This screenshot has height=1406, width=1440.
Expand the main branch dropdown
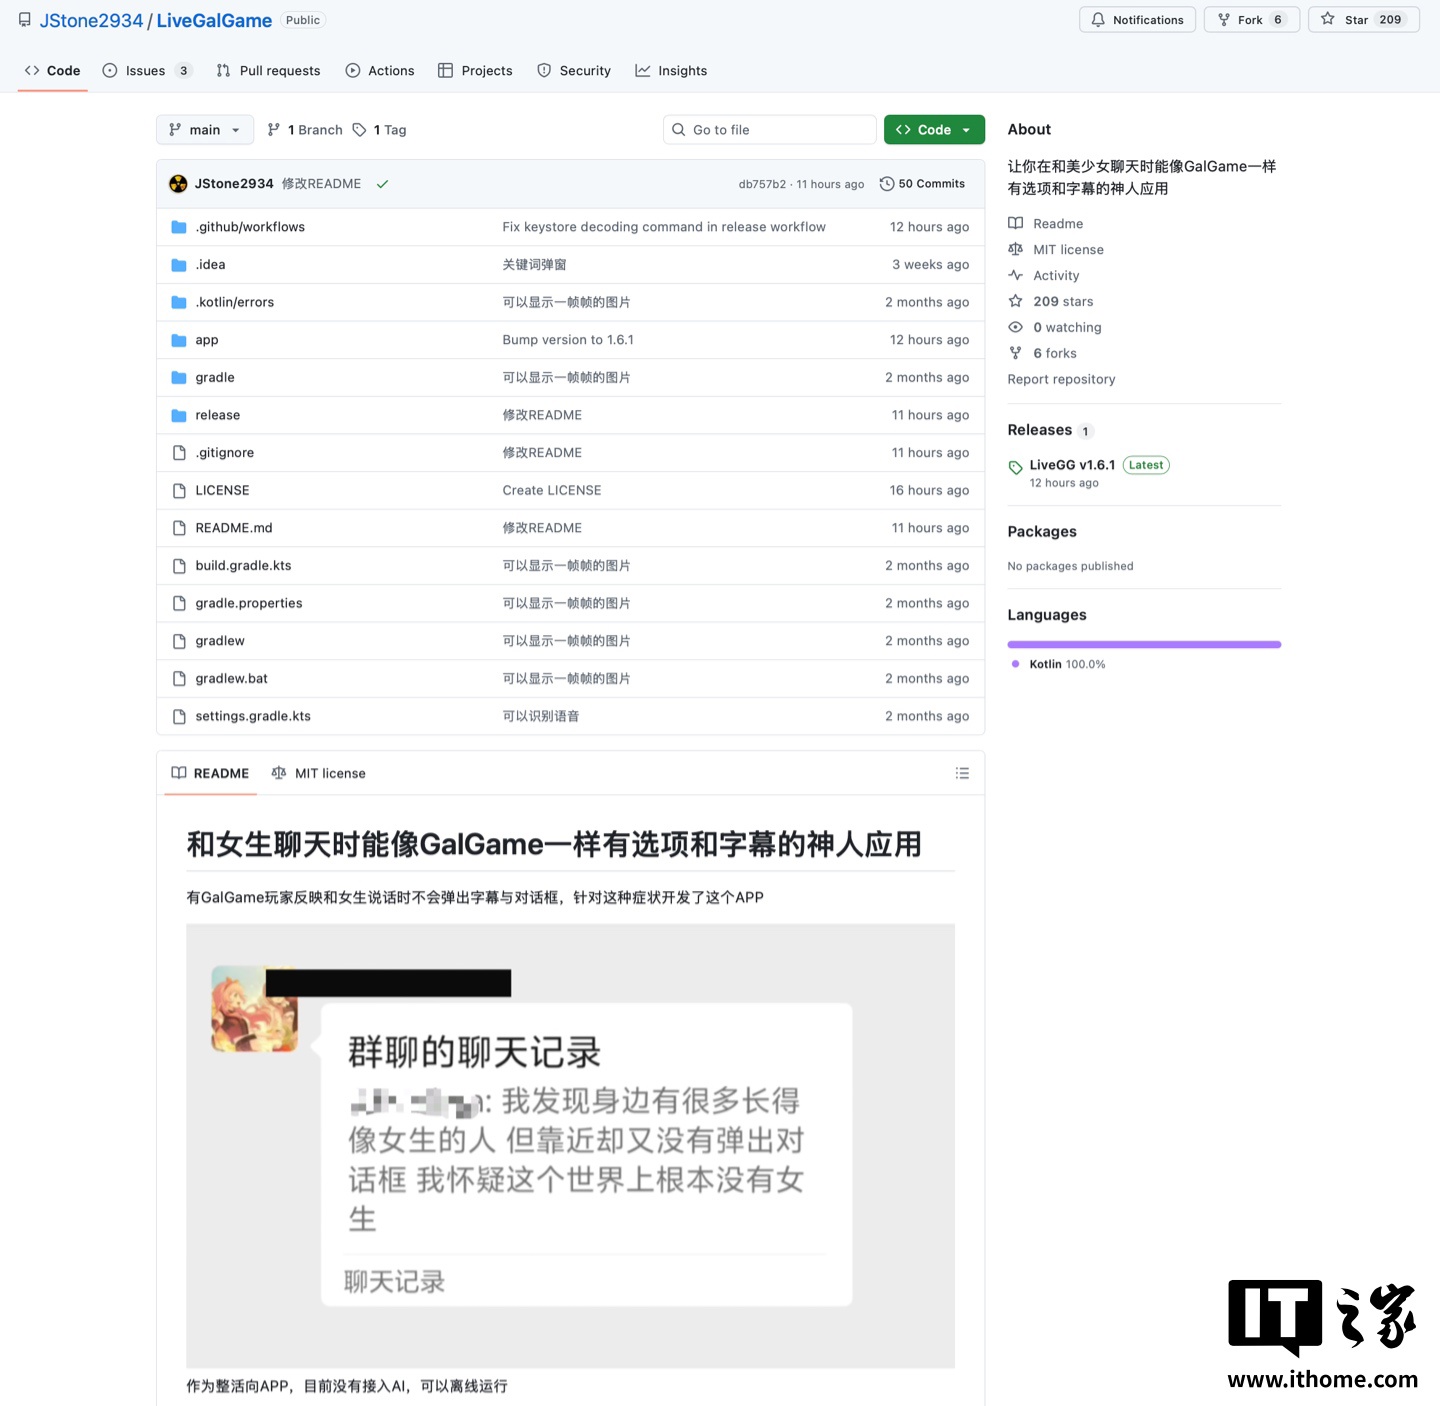point(204,129)
